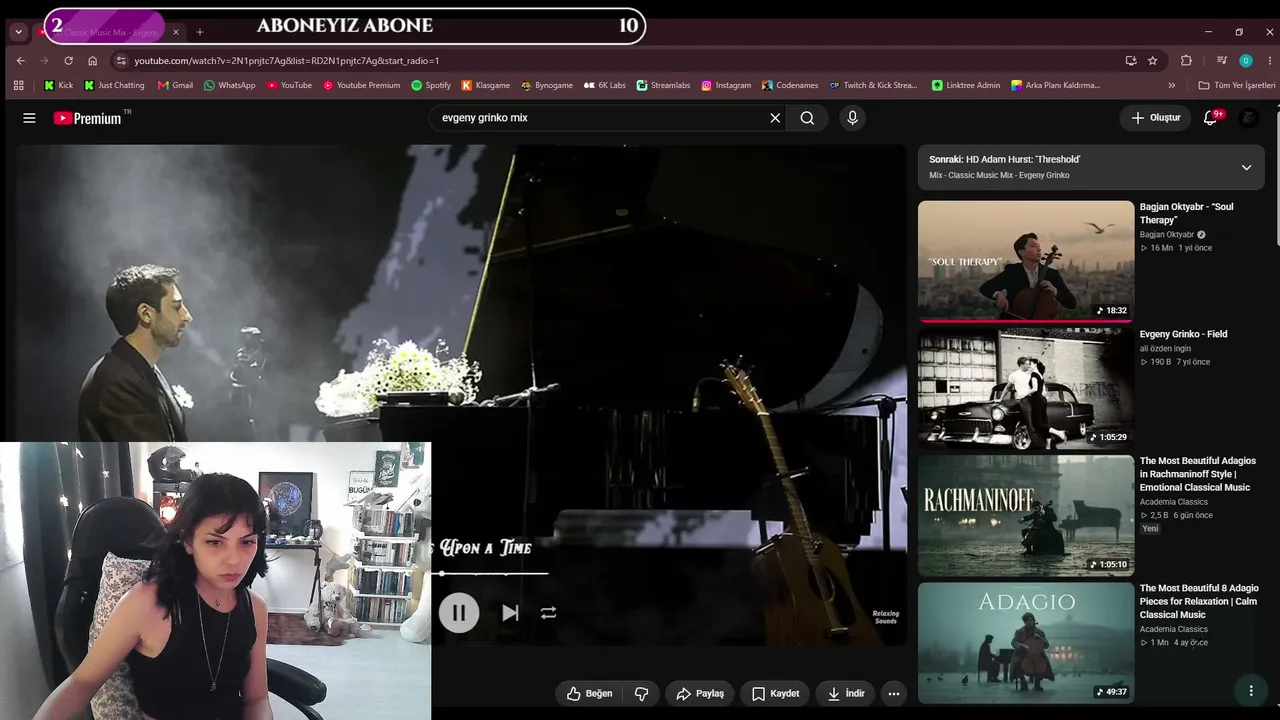This screenshot has width=1280, height=720.
Task: Open the Gmail bookmark
Action: coord(176,85)
